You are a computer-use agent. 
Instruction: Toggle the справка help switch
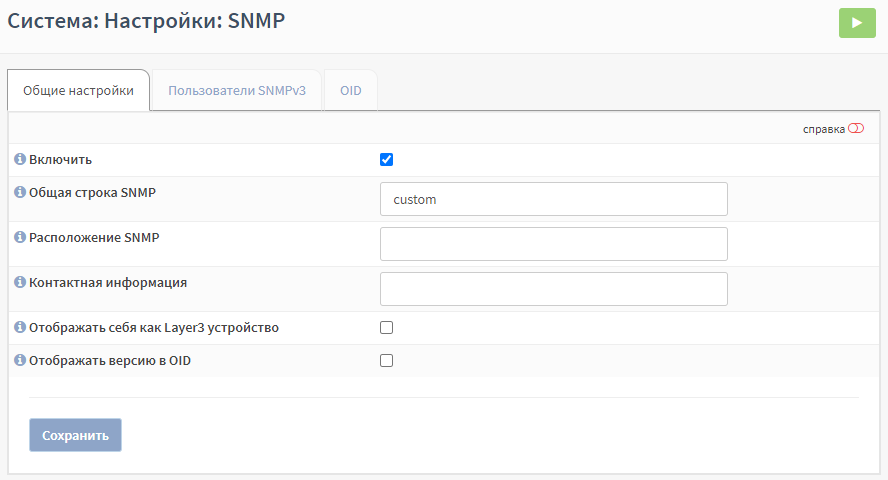pyautogui.click(x=856, y=128)
